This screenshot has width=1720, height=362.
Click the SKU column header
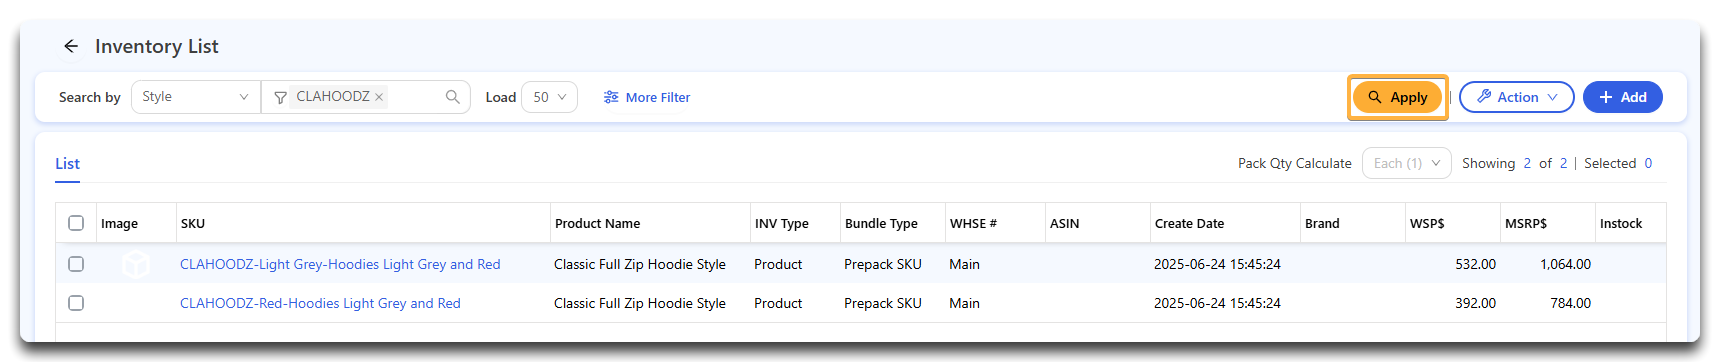[193, 223]
